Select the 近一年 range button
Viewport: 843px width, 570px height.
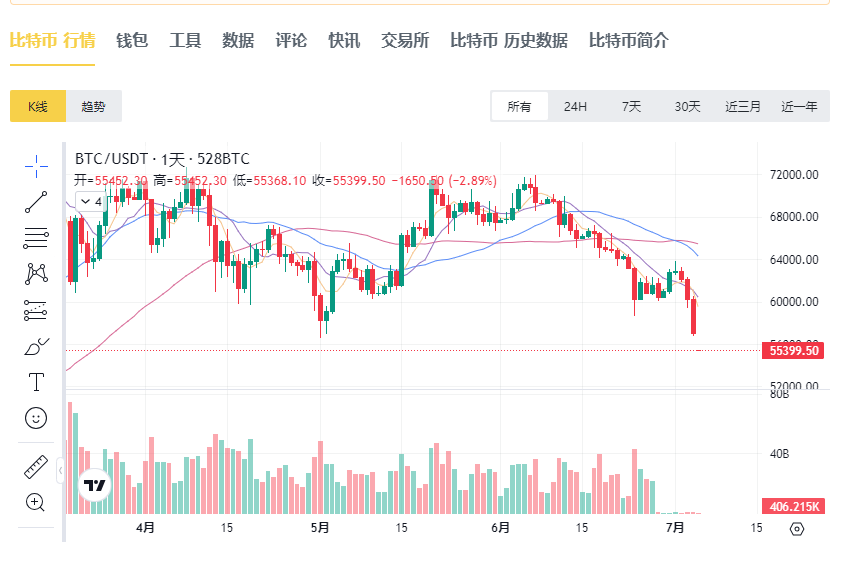[799, 106]
